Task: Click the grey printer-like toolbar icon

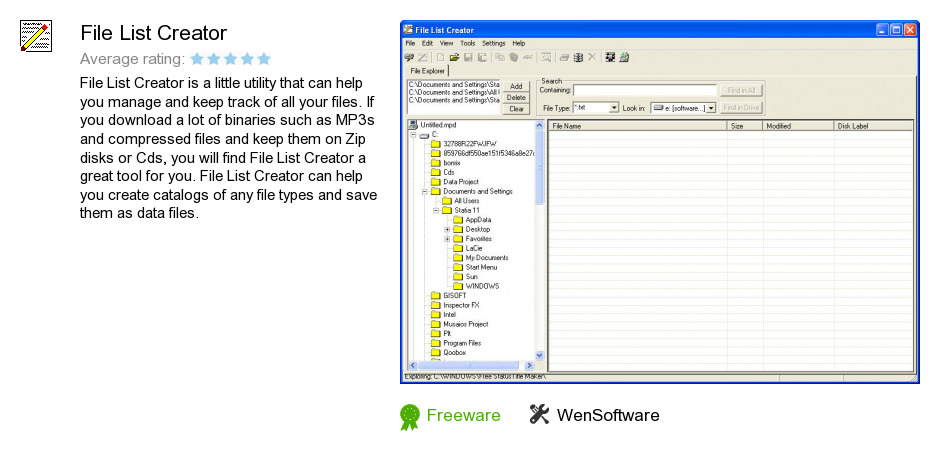Action: click(x=564, y=58)
